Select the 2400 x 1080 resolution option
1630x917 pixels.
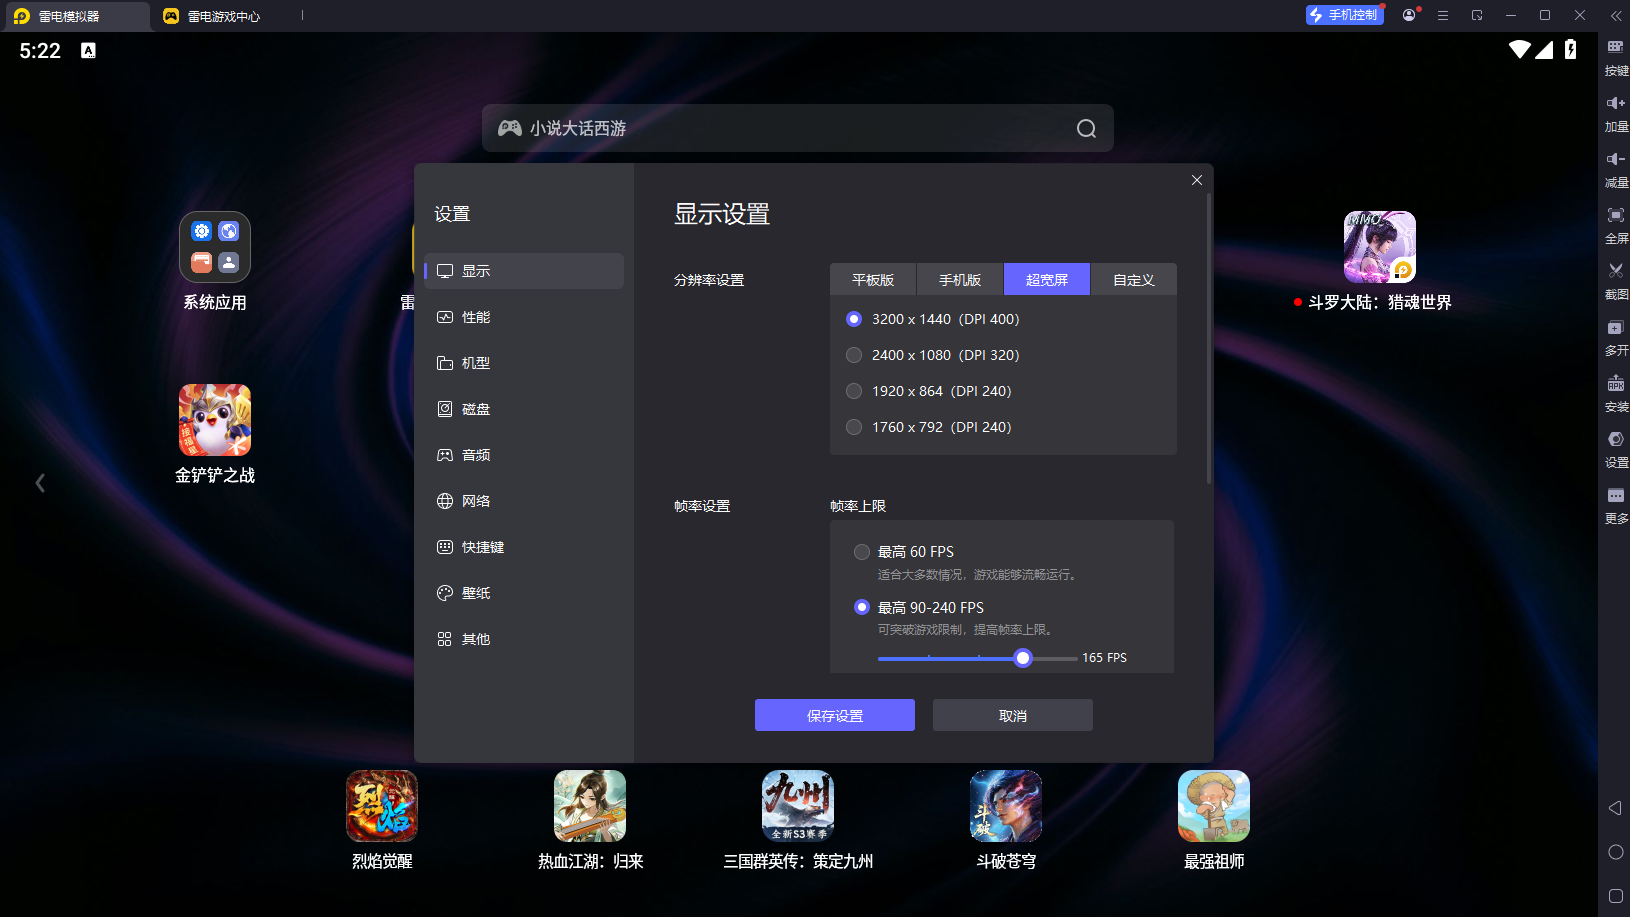(854, 355)
